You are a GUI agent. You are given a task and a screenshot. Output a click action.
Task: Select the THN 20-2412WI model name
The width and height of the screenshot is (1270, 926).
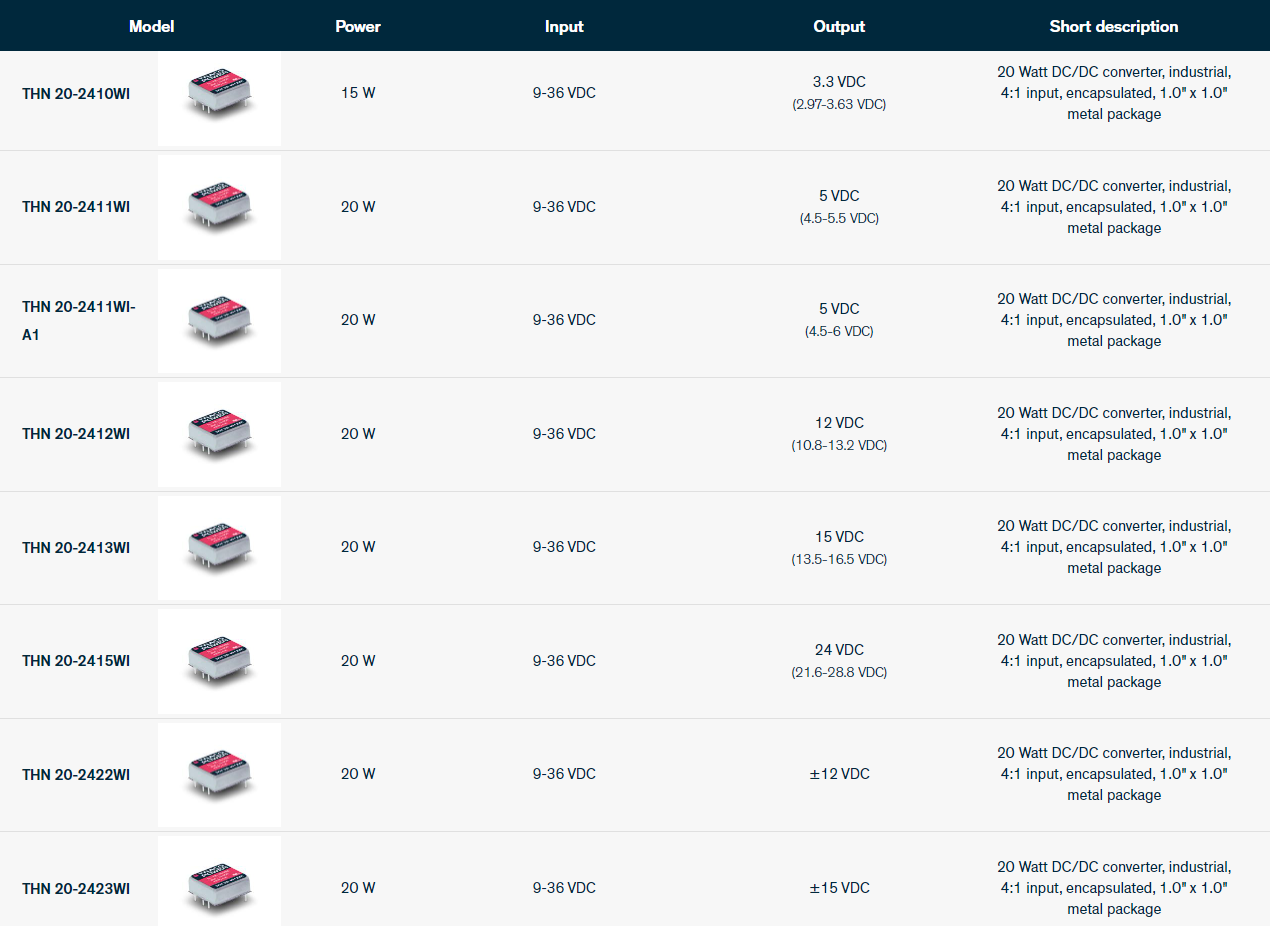(76, 434)
